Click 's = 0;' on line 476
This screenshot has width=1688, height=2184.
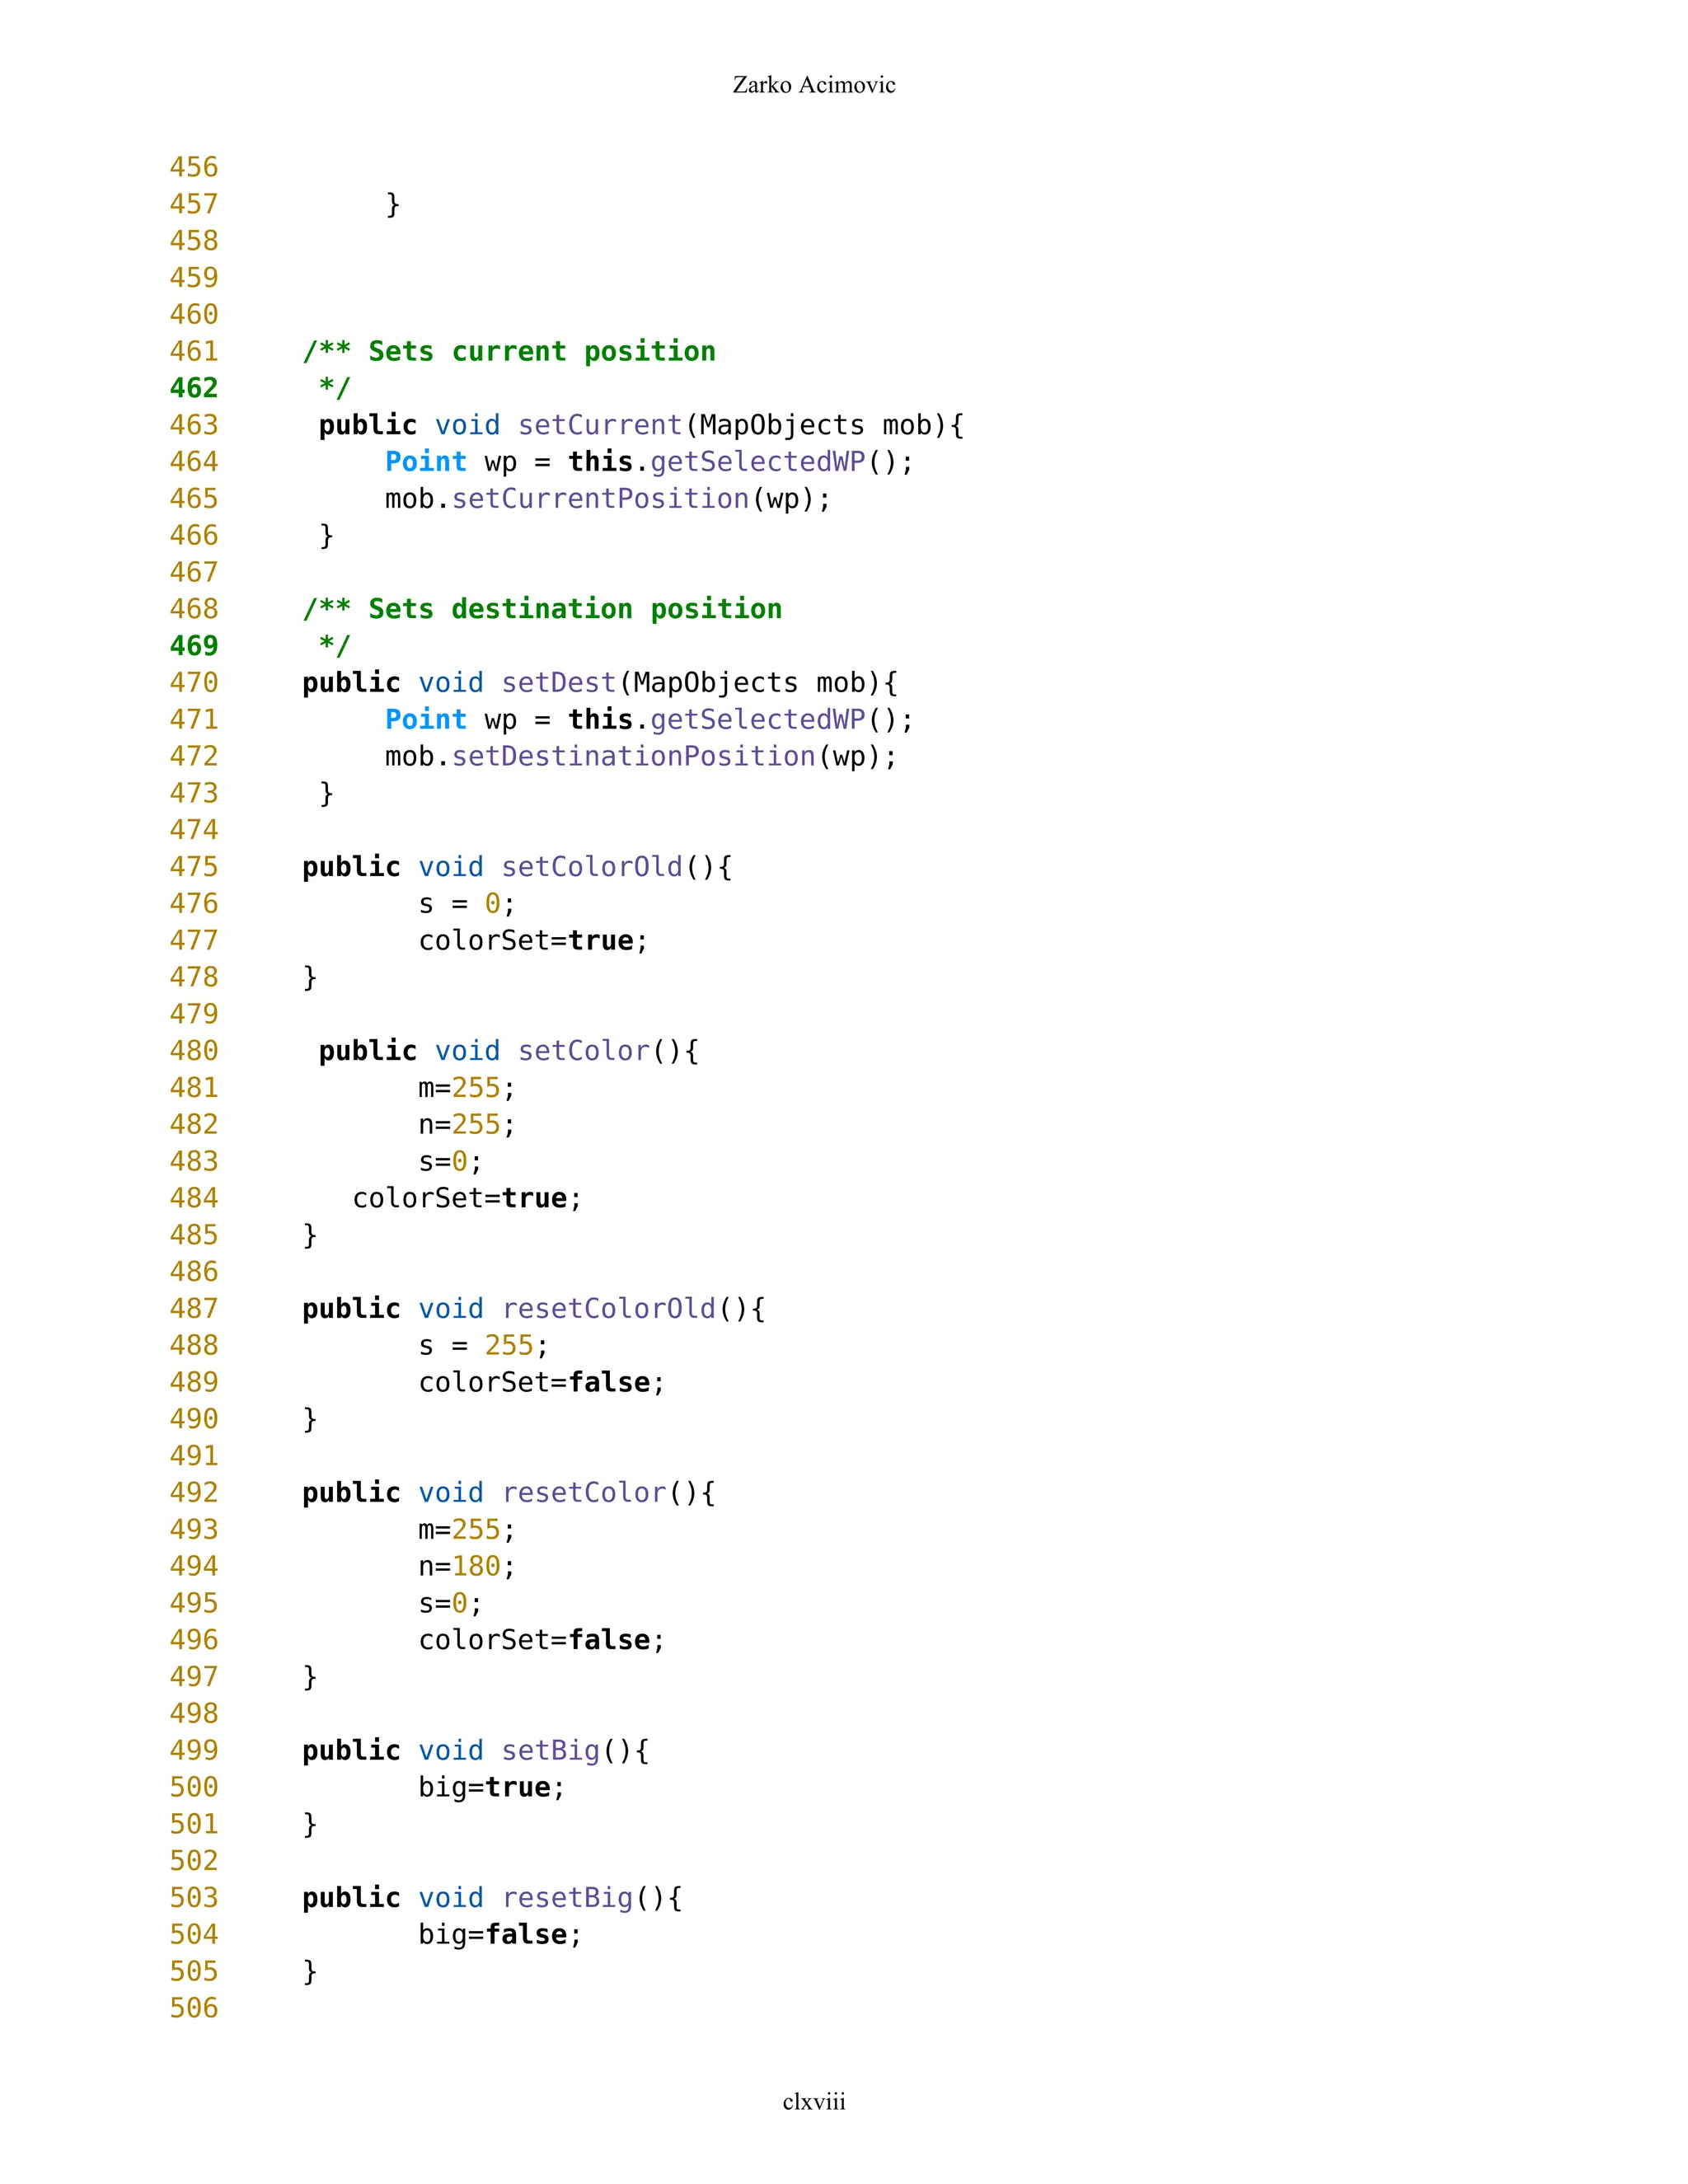[x=467, y=904]
